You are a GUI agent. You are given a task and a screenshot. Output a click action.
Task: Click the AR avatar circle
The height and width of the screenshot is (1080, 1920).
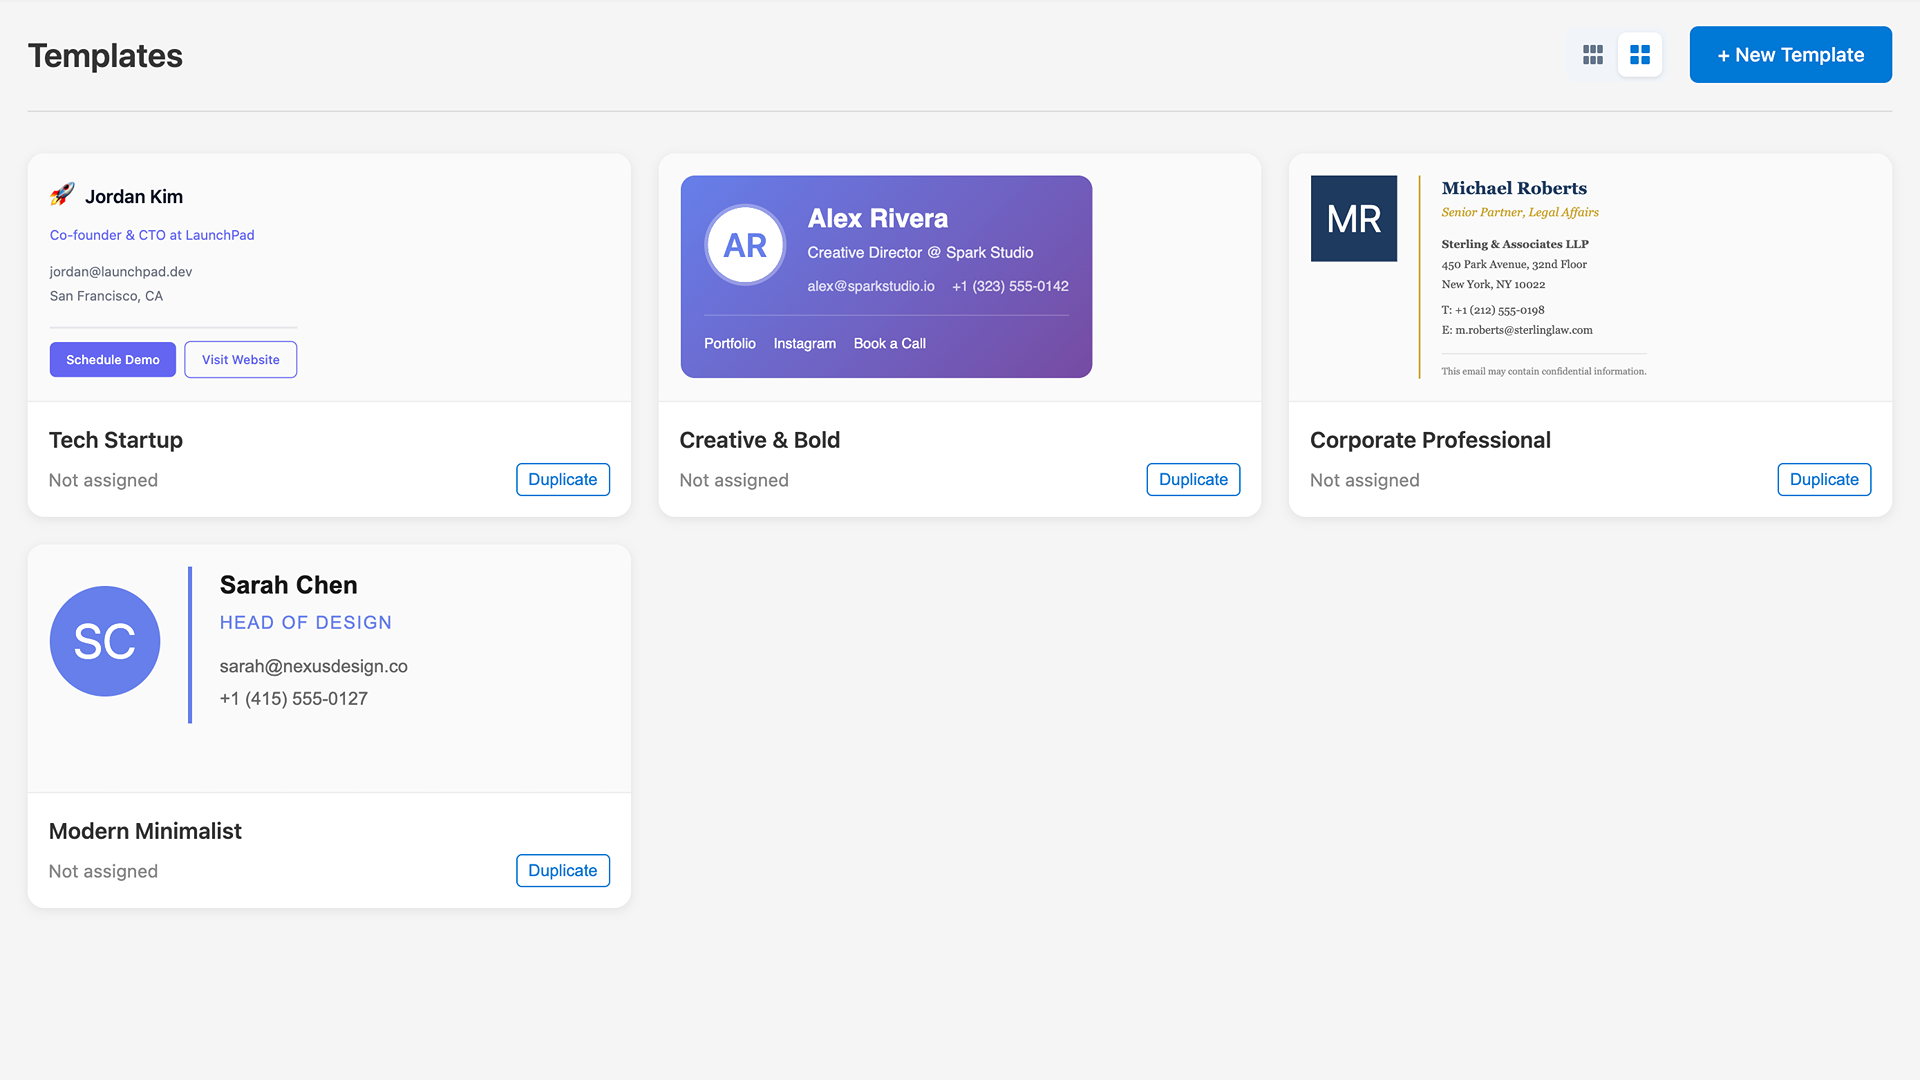[745, 246]
